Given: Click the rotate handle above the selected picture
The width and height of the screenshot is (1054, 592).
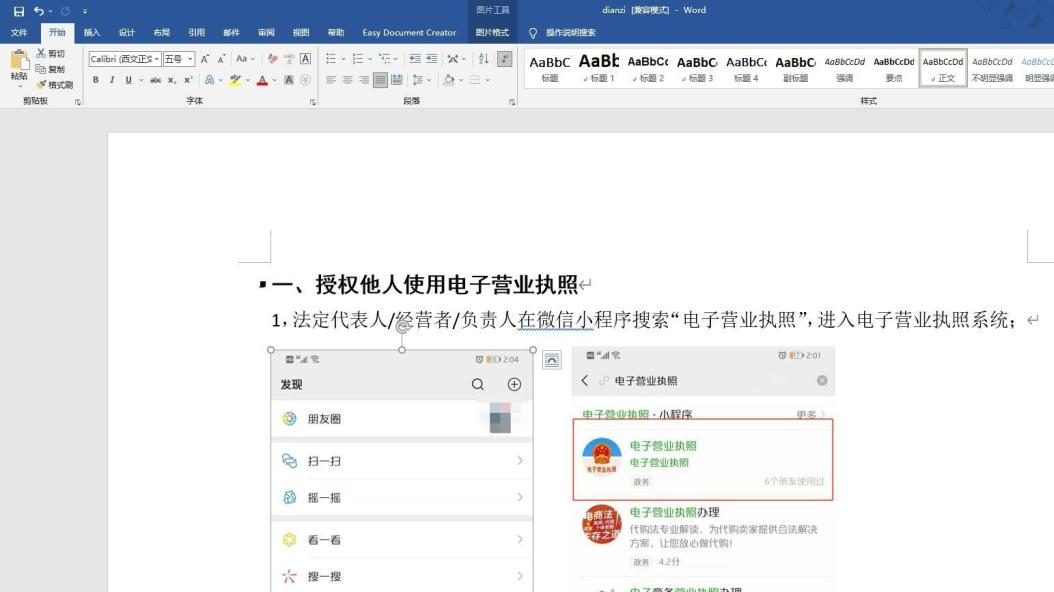Looking at the screenshot, I should pyautogui.click(x=402, y=327).
